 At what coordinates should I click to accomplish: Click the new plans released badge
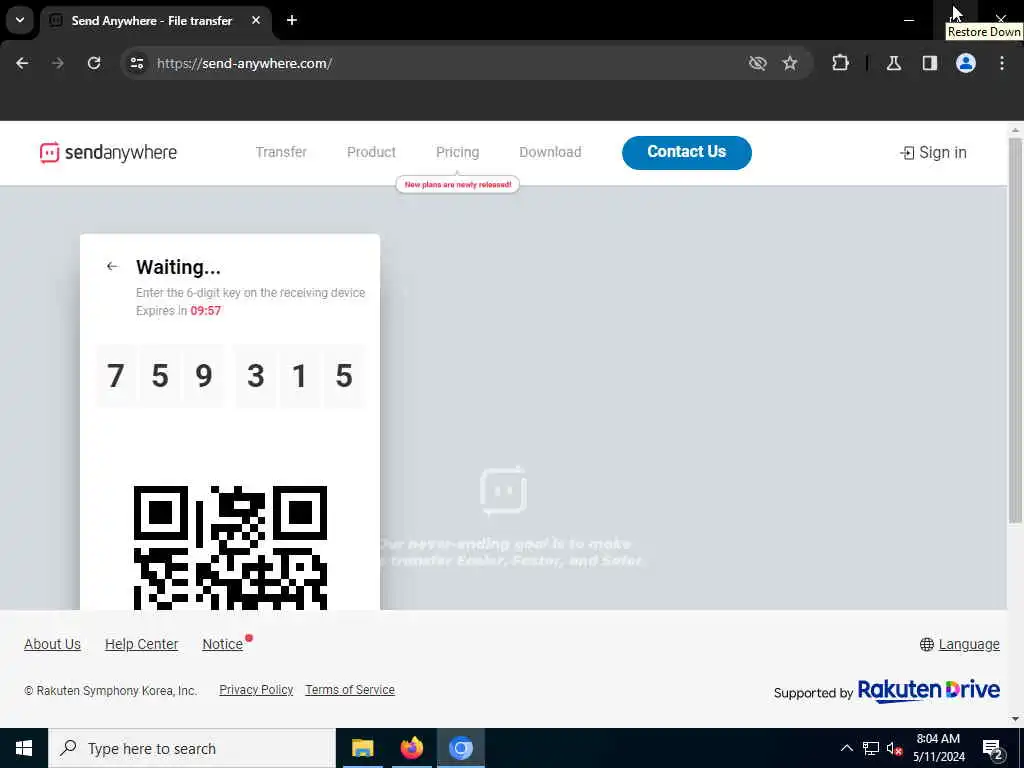(x=457, y=184)
